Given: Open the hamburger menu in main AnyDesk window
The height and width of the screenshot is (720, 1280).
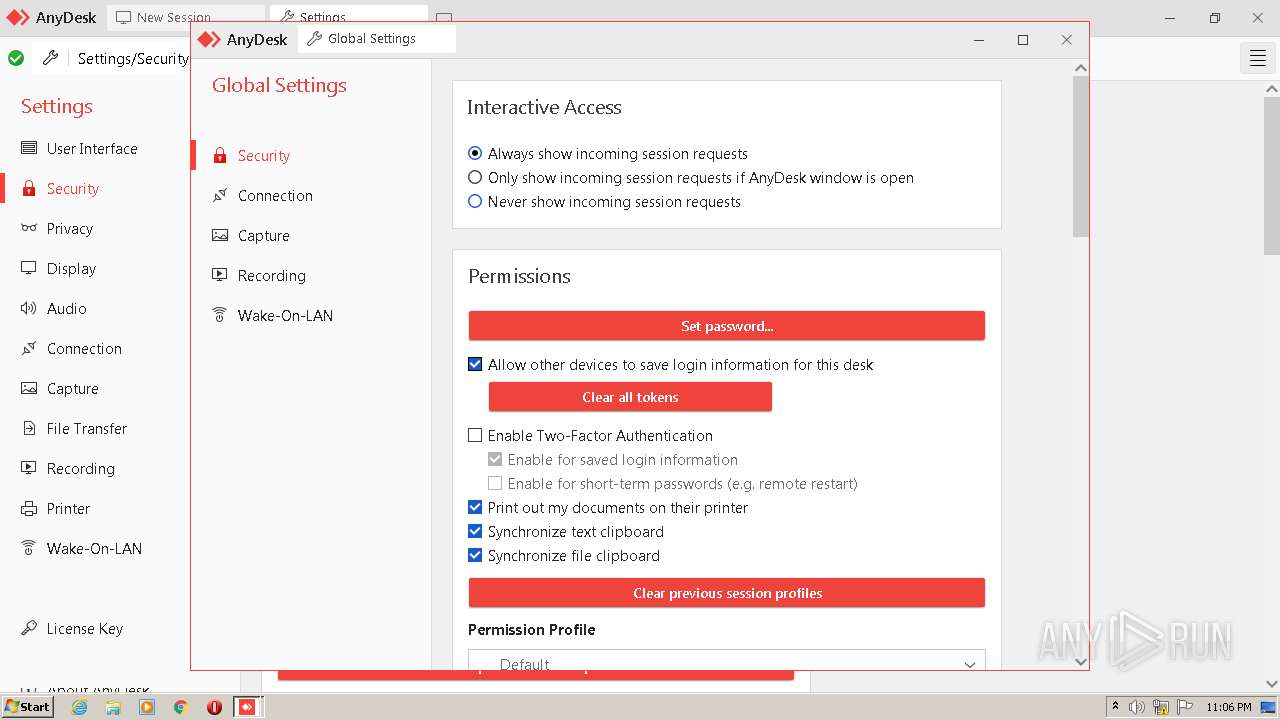Looking at the screenshot, I should 1258,58.
